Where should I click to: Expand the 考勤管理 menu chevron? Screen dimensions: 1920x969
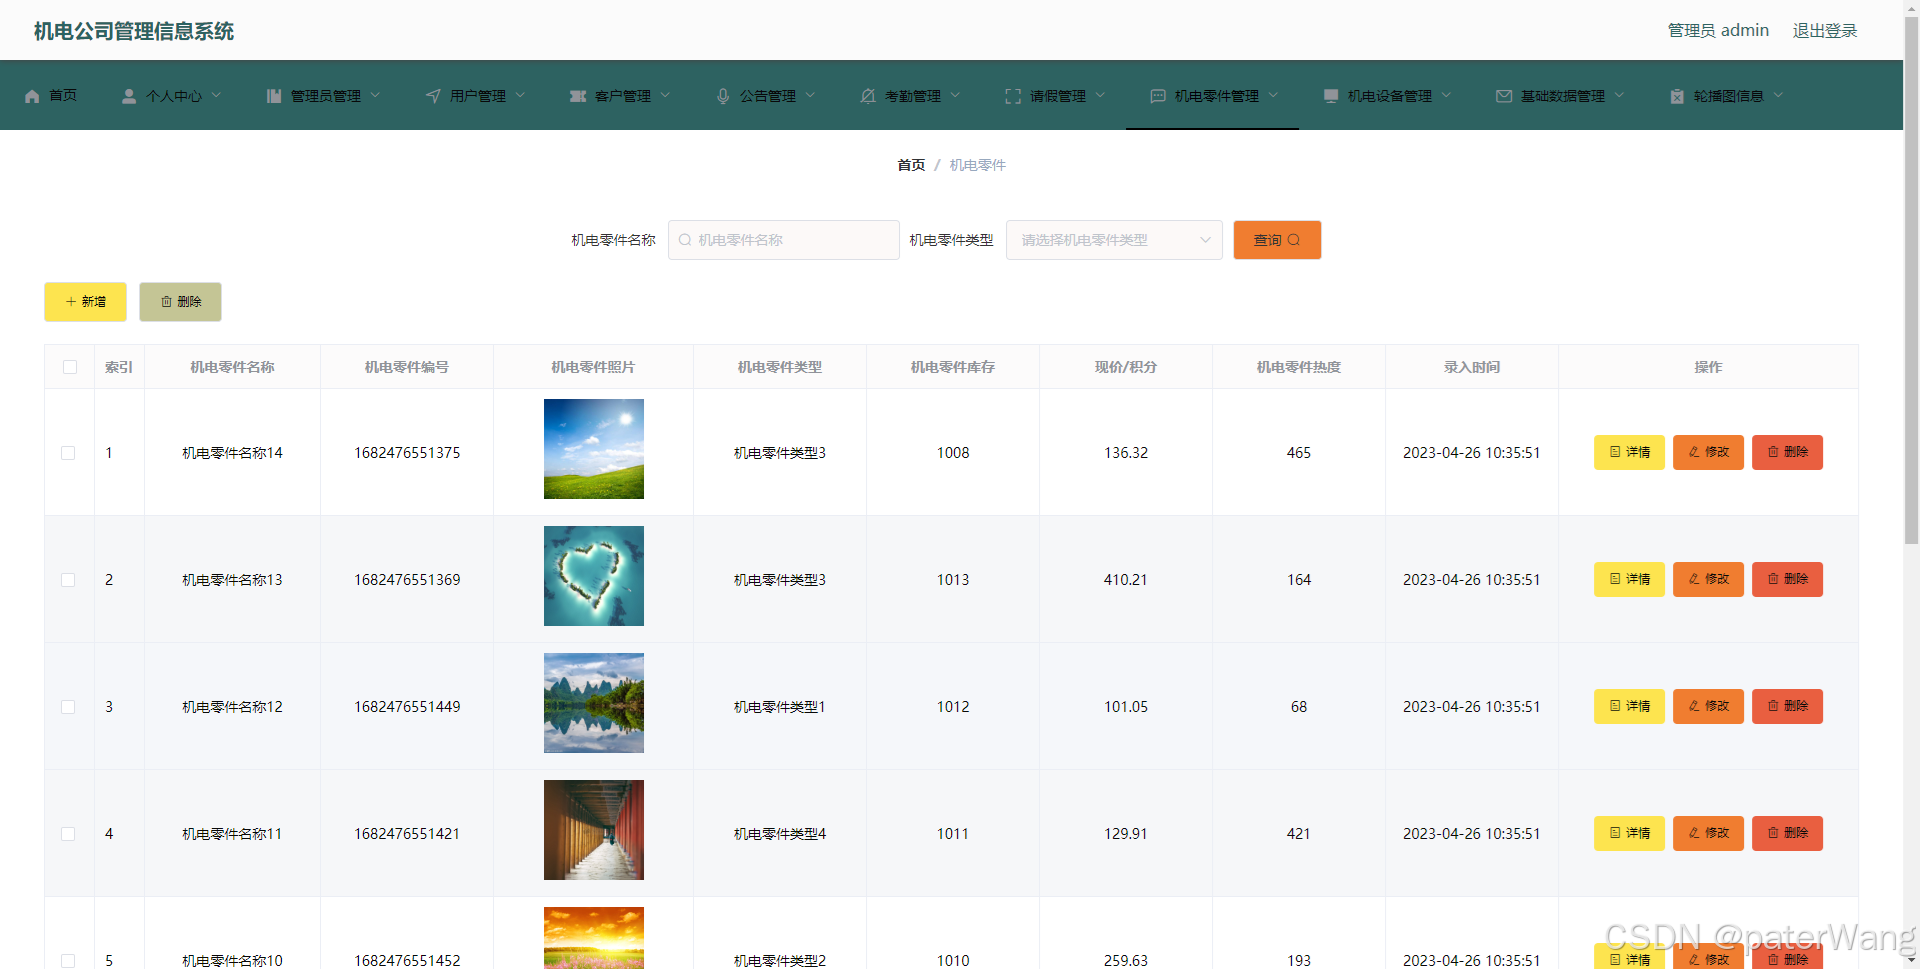pos(955,96)
